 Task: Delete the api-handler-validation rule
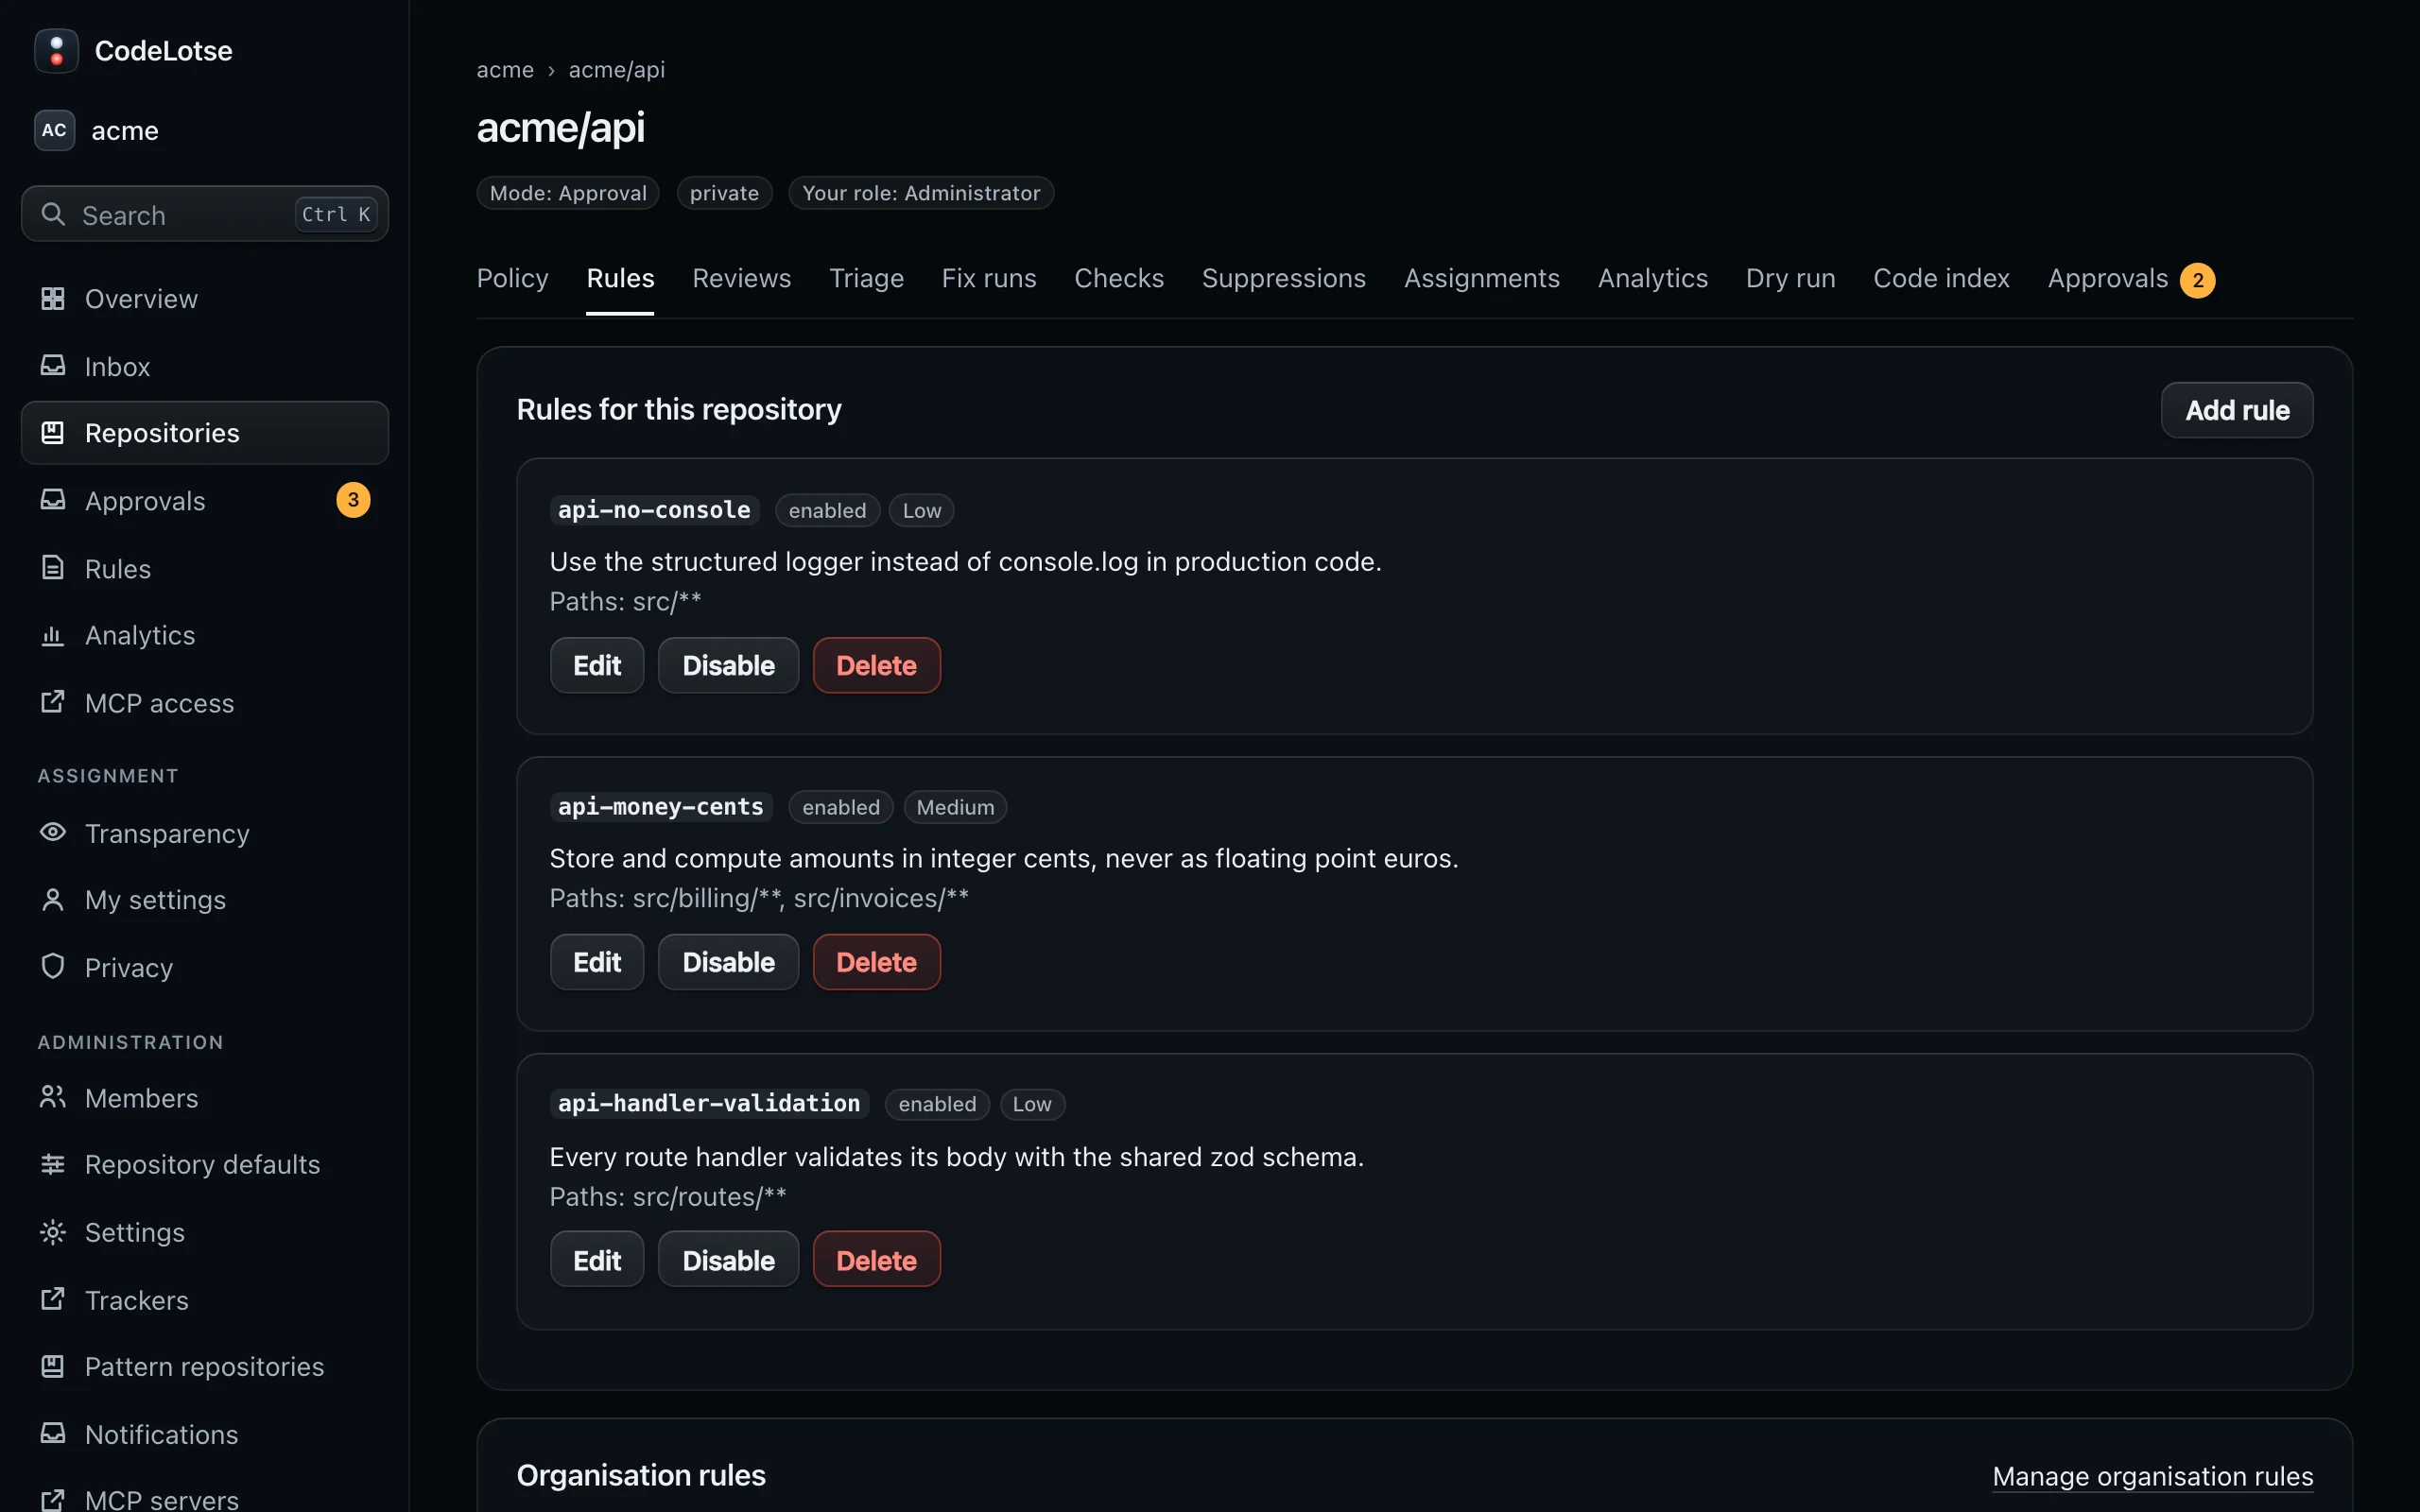876,1259
